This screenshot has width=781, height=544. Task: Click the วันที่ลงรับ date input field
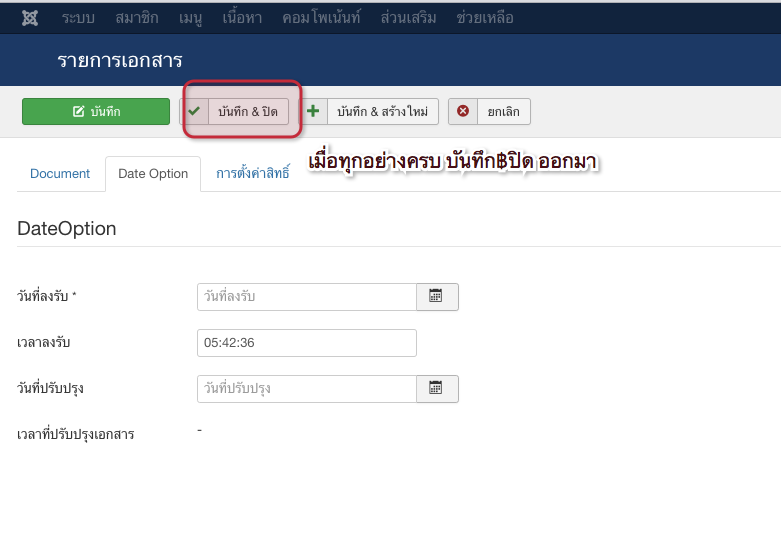click(306, 297)
